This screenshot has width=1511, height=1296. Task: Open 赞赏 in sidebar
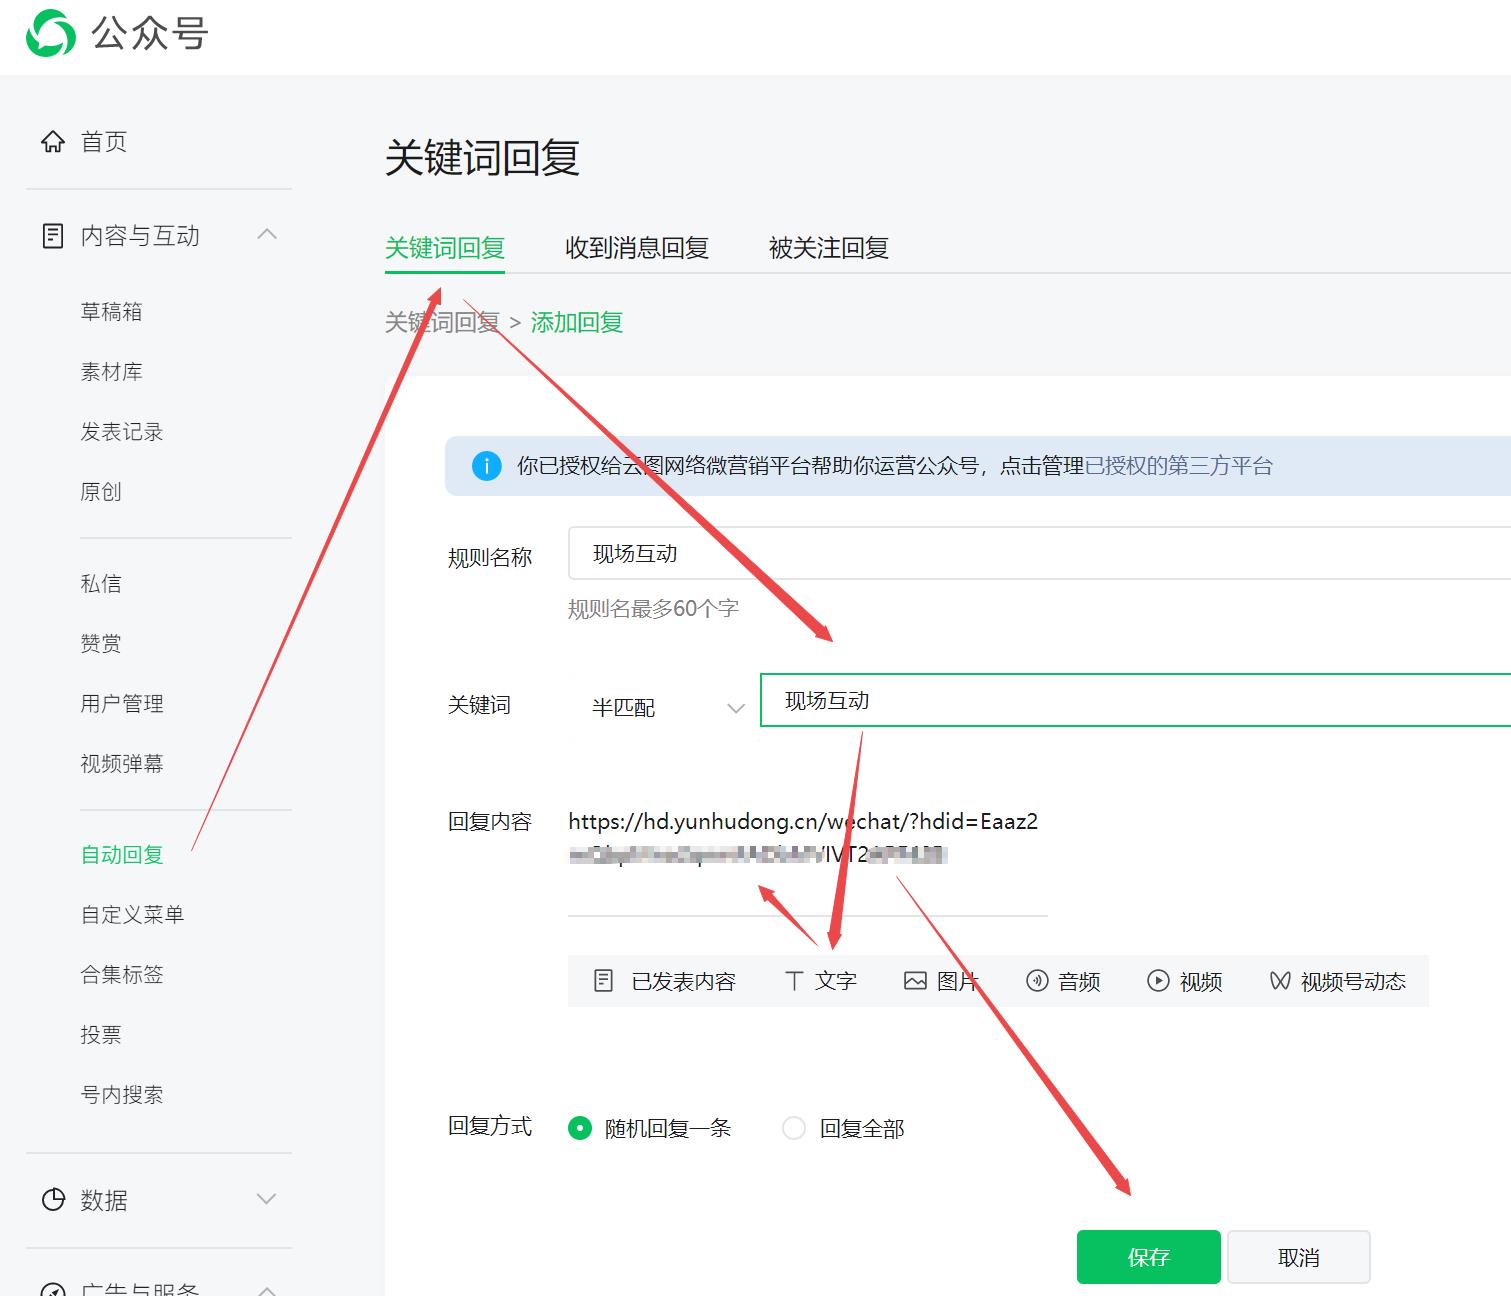(101, 644)
